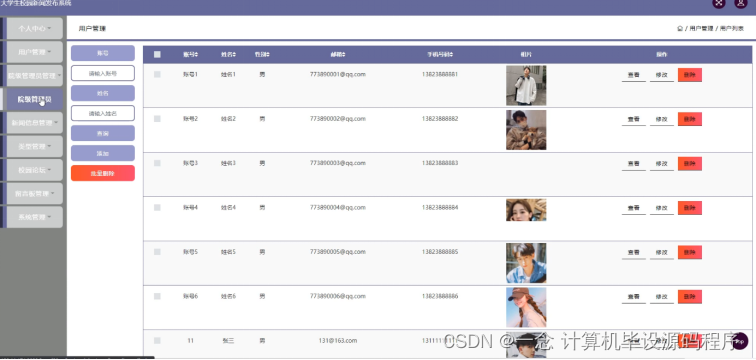Image resolution: width=756 pixels, height=360 pixels.
Task: Sort table by 手机号码 column arrows
Action: coord(451,54)
